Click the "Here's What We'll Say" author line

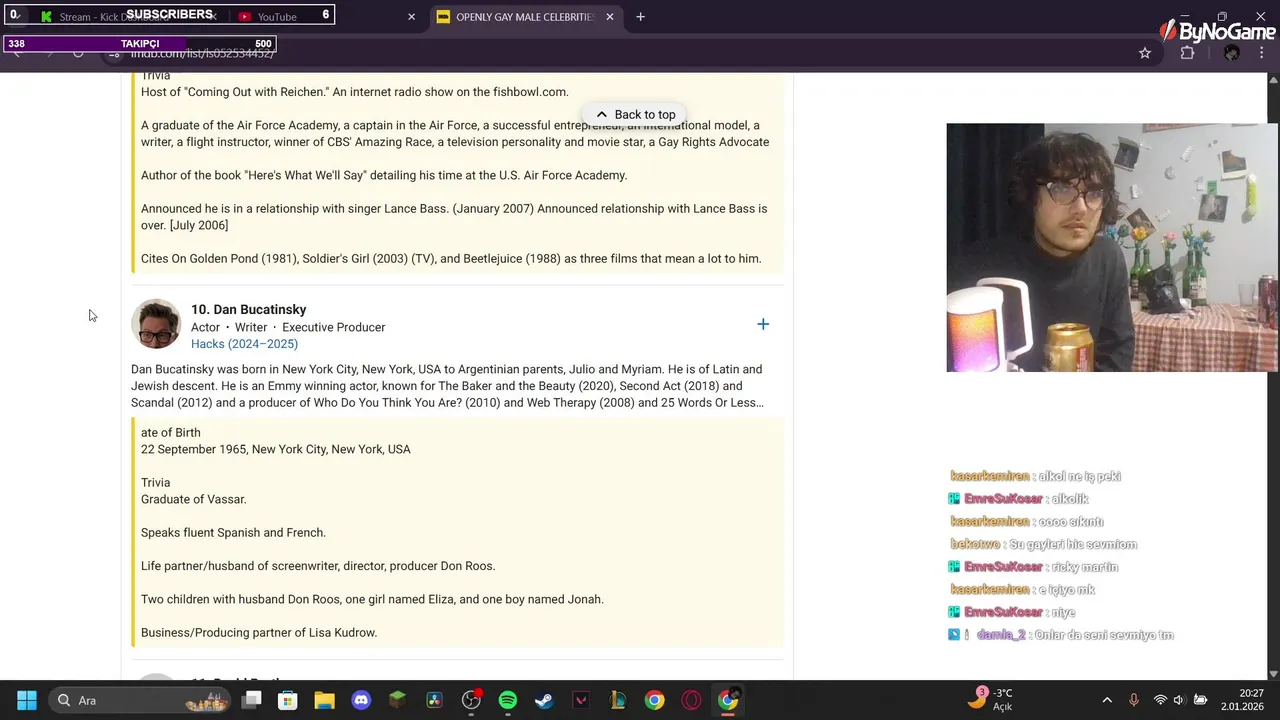384,175
